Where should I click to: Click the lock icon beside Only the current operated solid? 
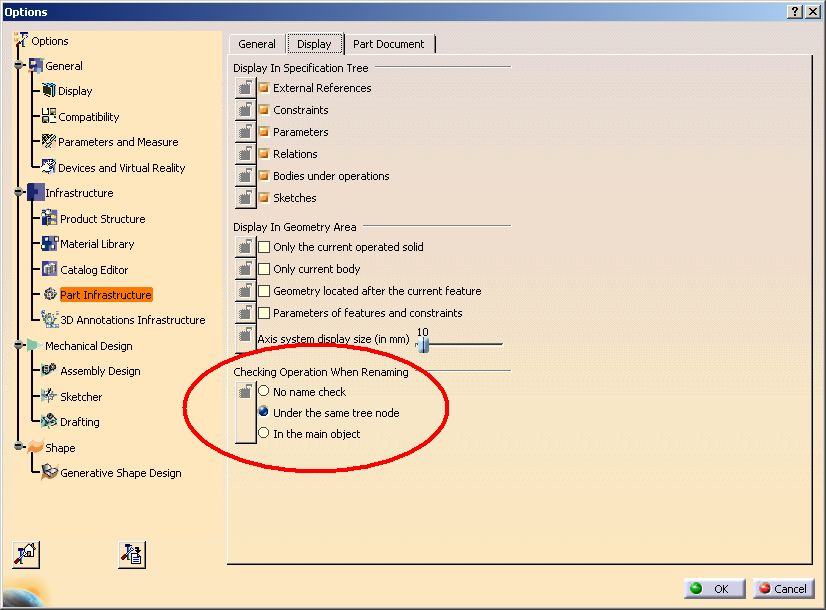click(245, 247)
